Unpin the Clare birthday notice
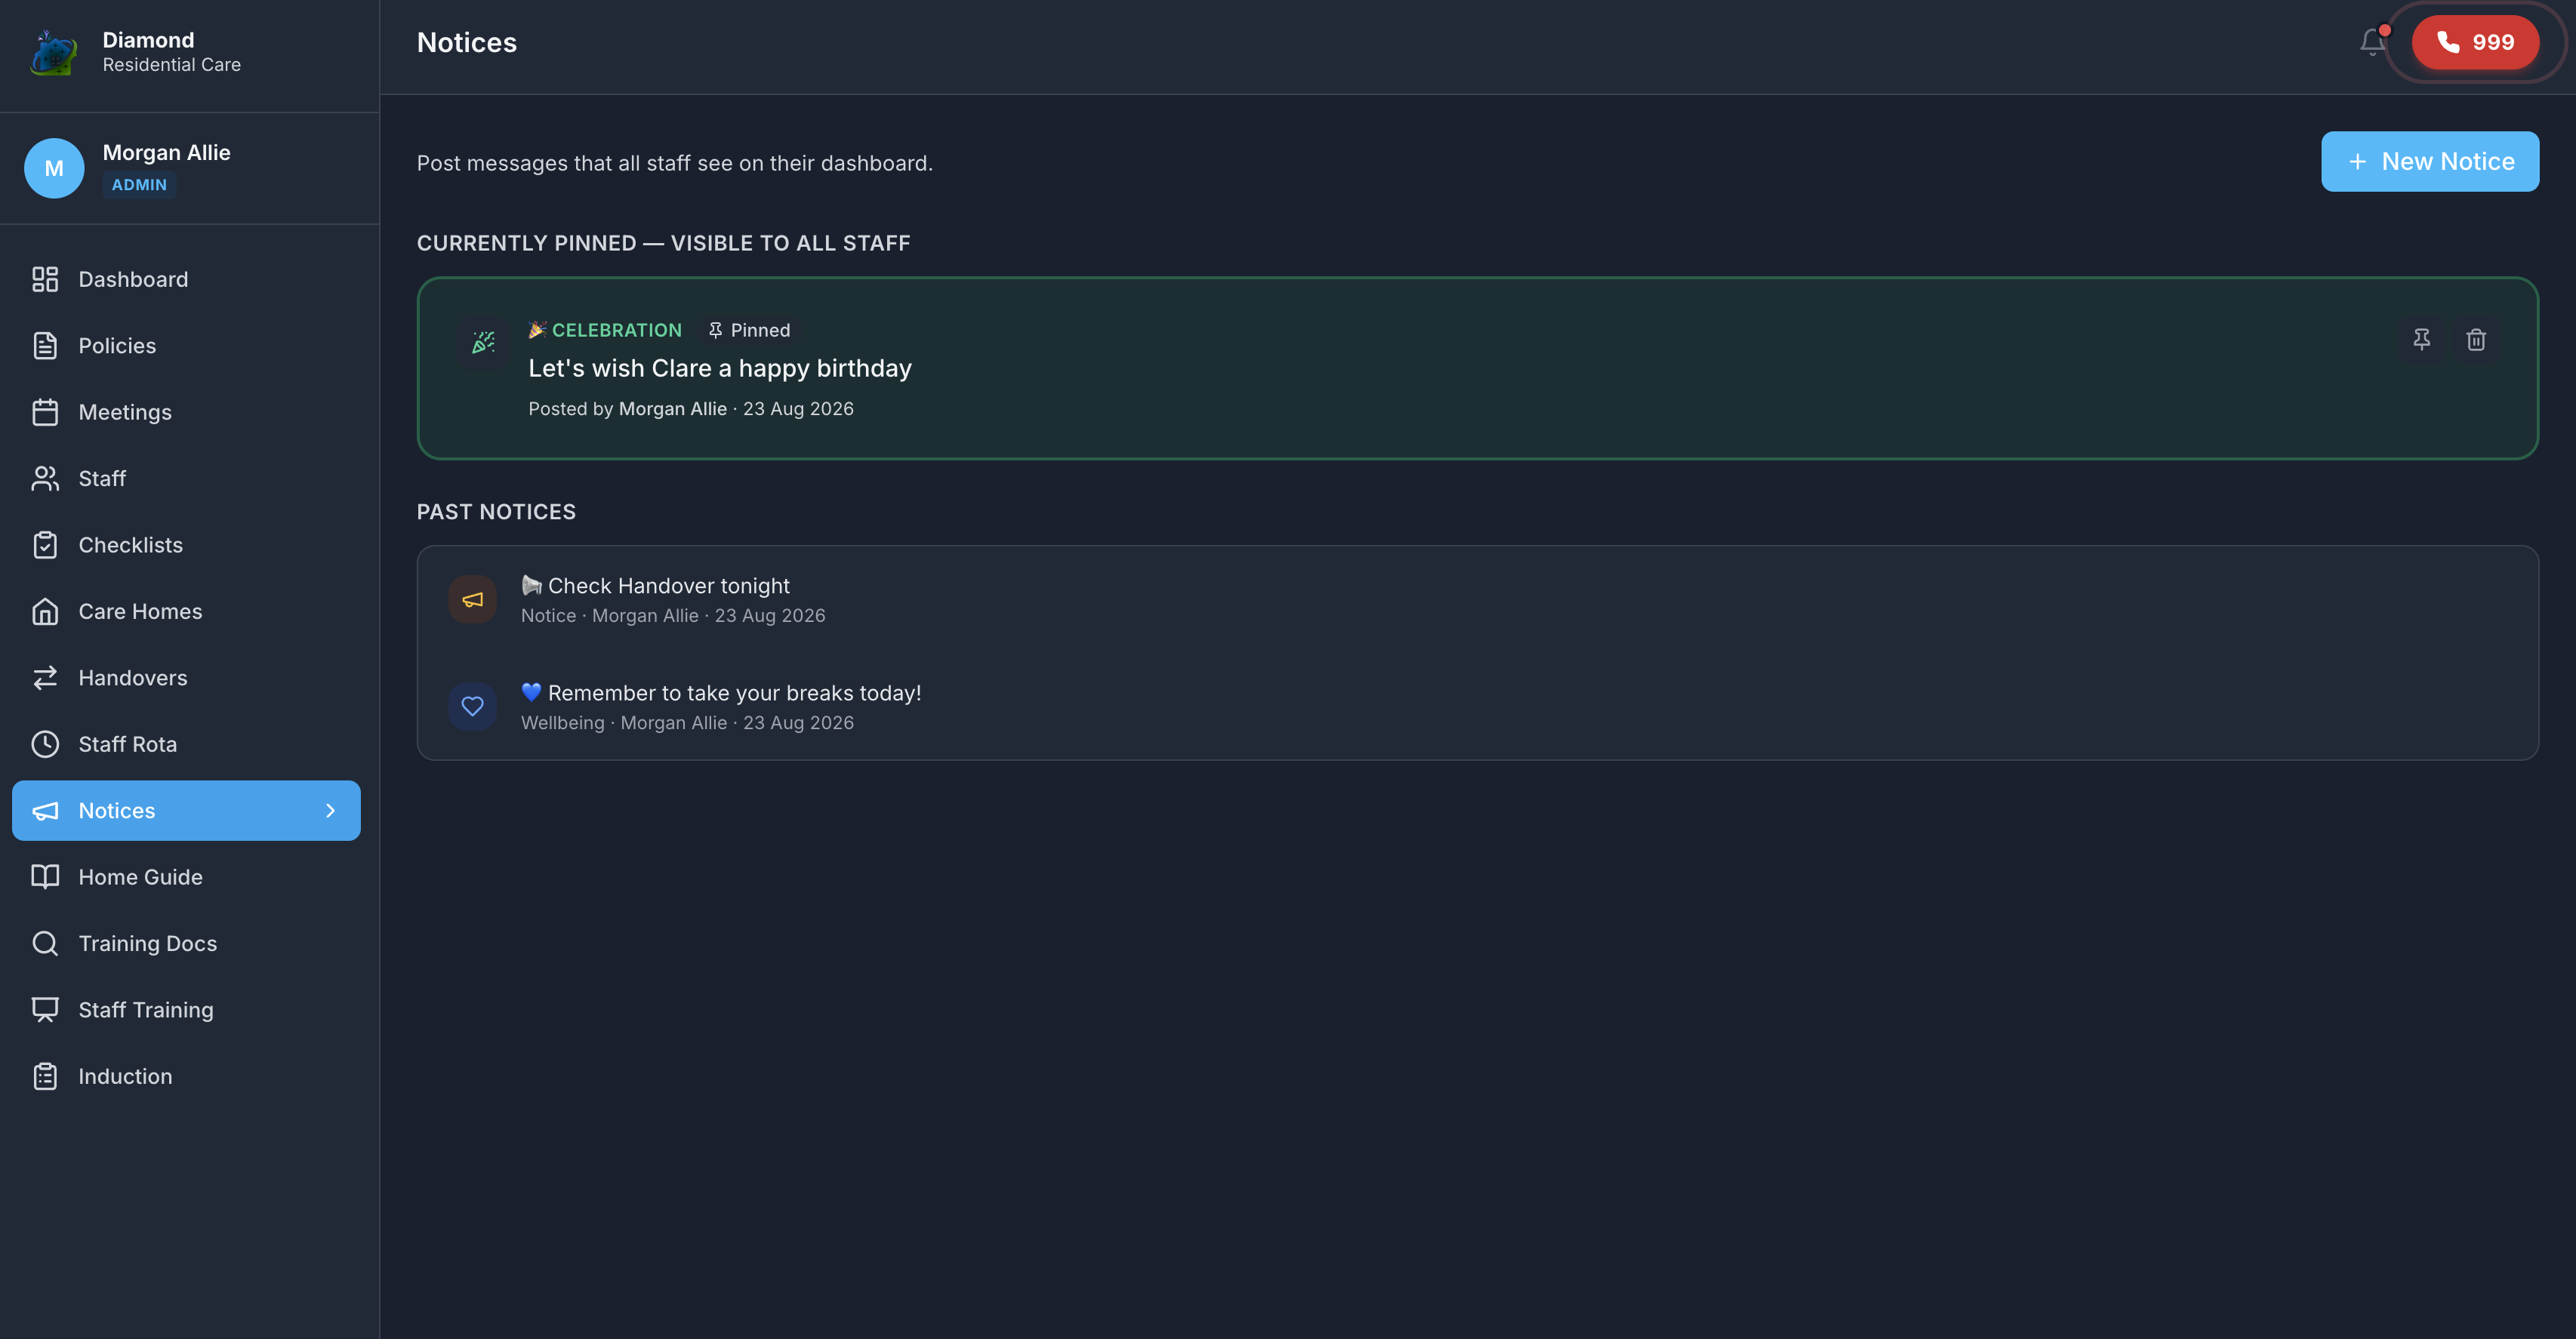The height and width of the screenshot is (1339, 2576). point(2421,340)
